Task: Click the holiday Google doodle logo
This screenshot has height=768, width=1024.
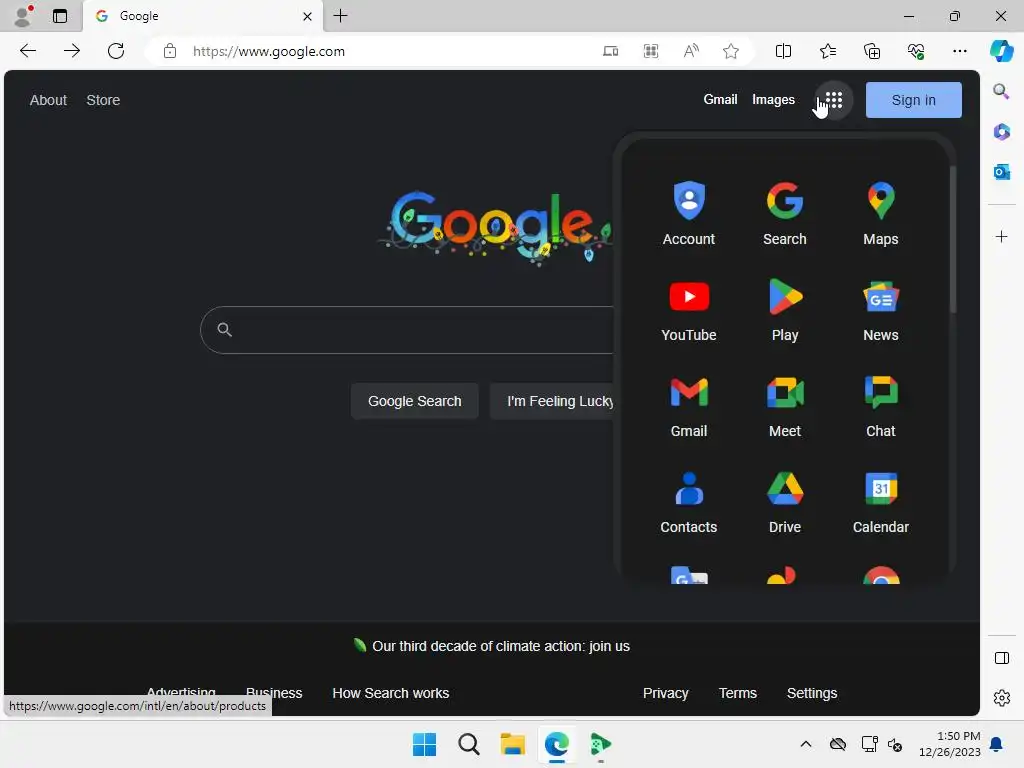Action: pyautogui.click(x=494, y=227)
